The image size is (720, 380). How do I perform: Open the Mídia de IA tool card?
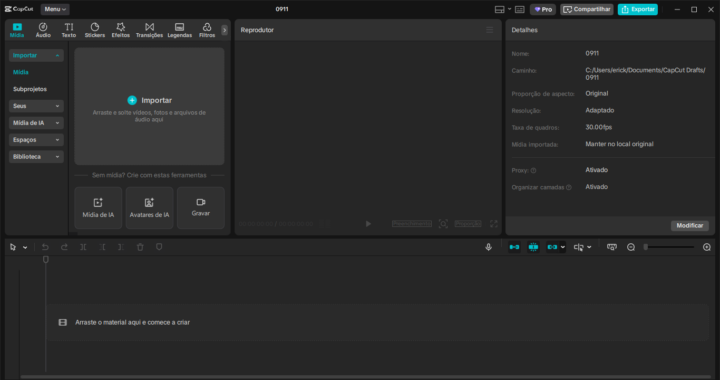click(x=98, y=208)
